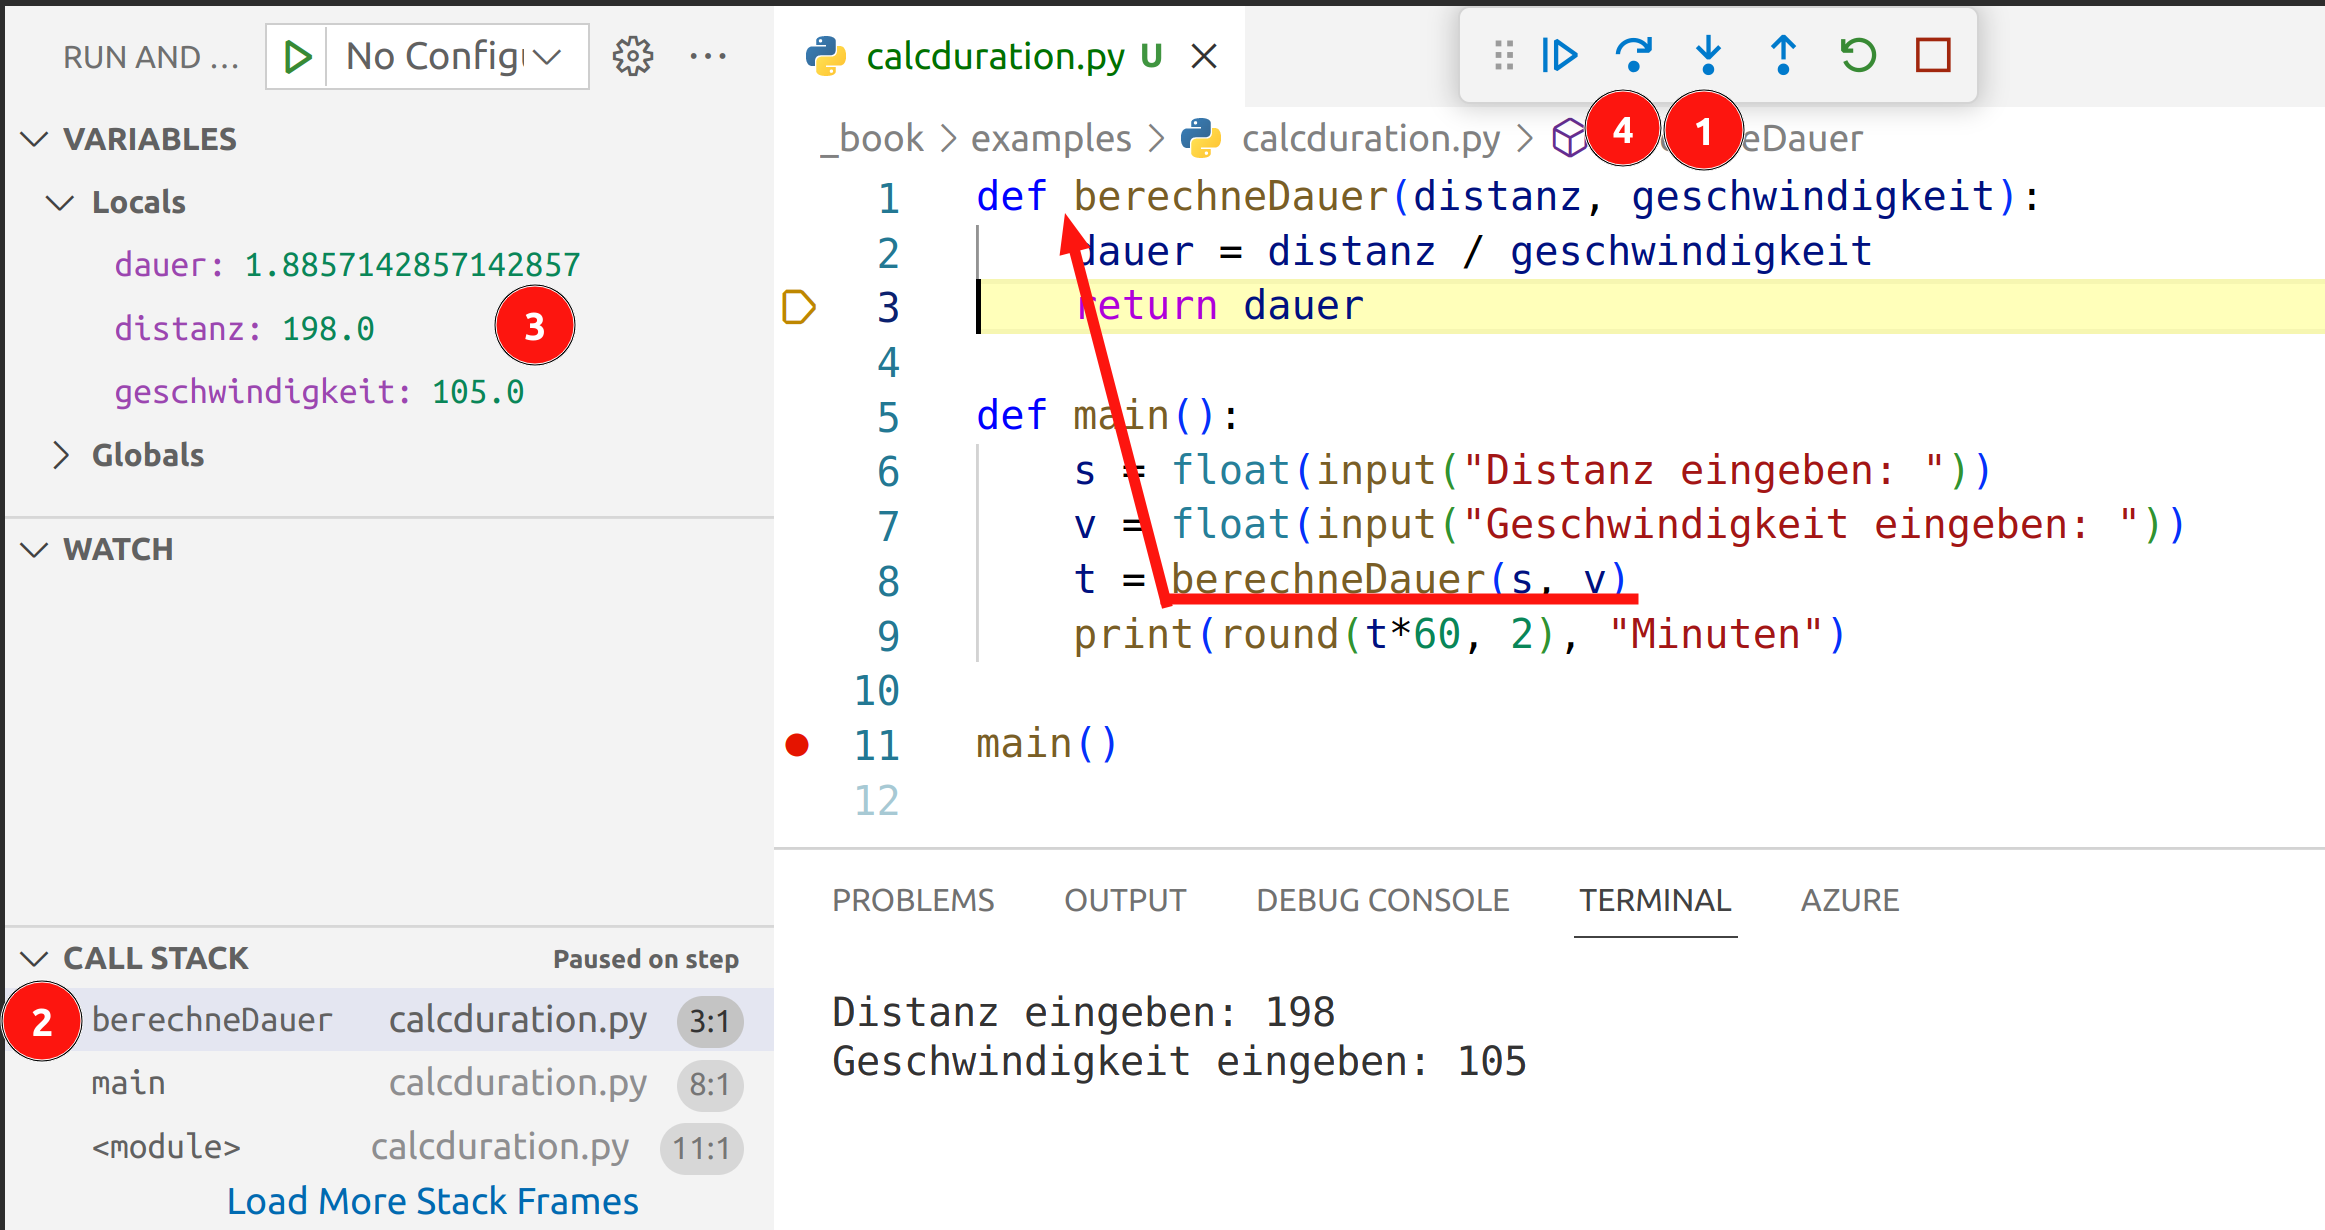
Task: Click Load More Stack Frames link
Action: (x=432, y=1201)
